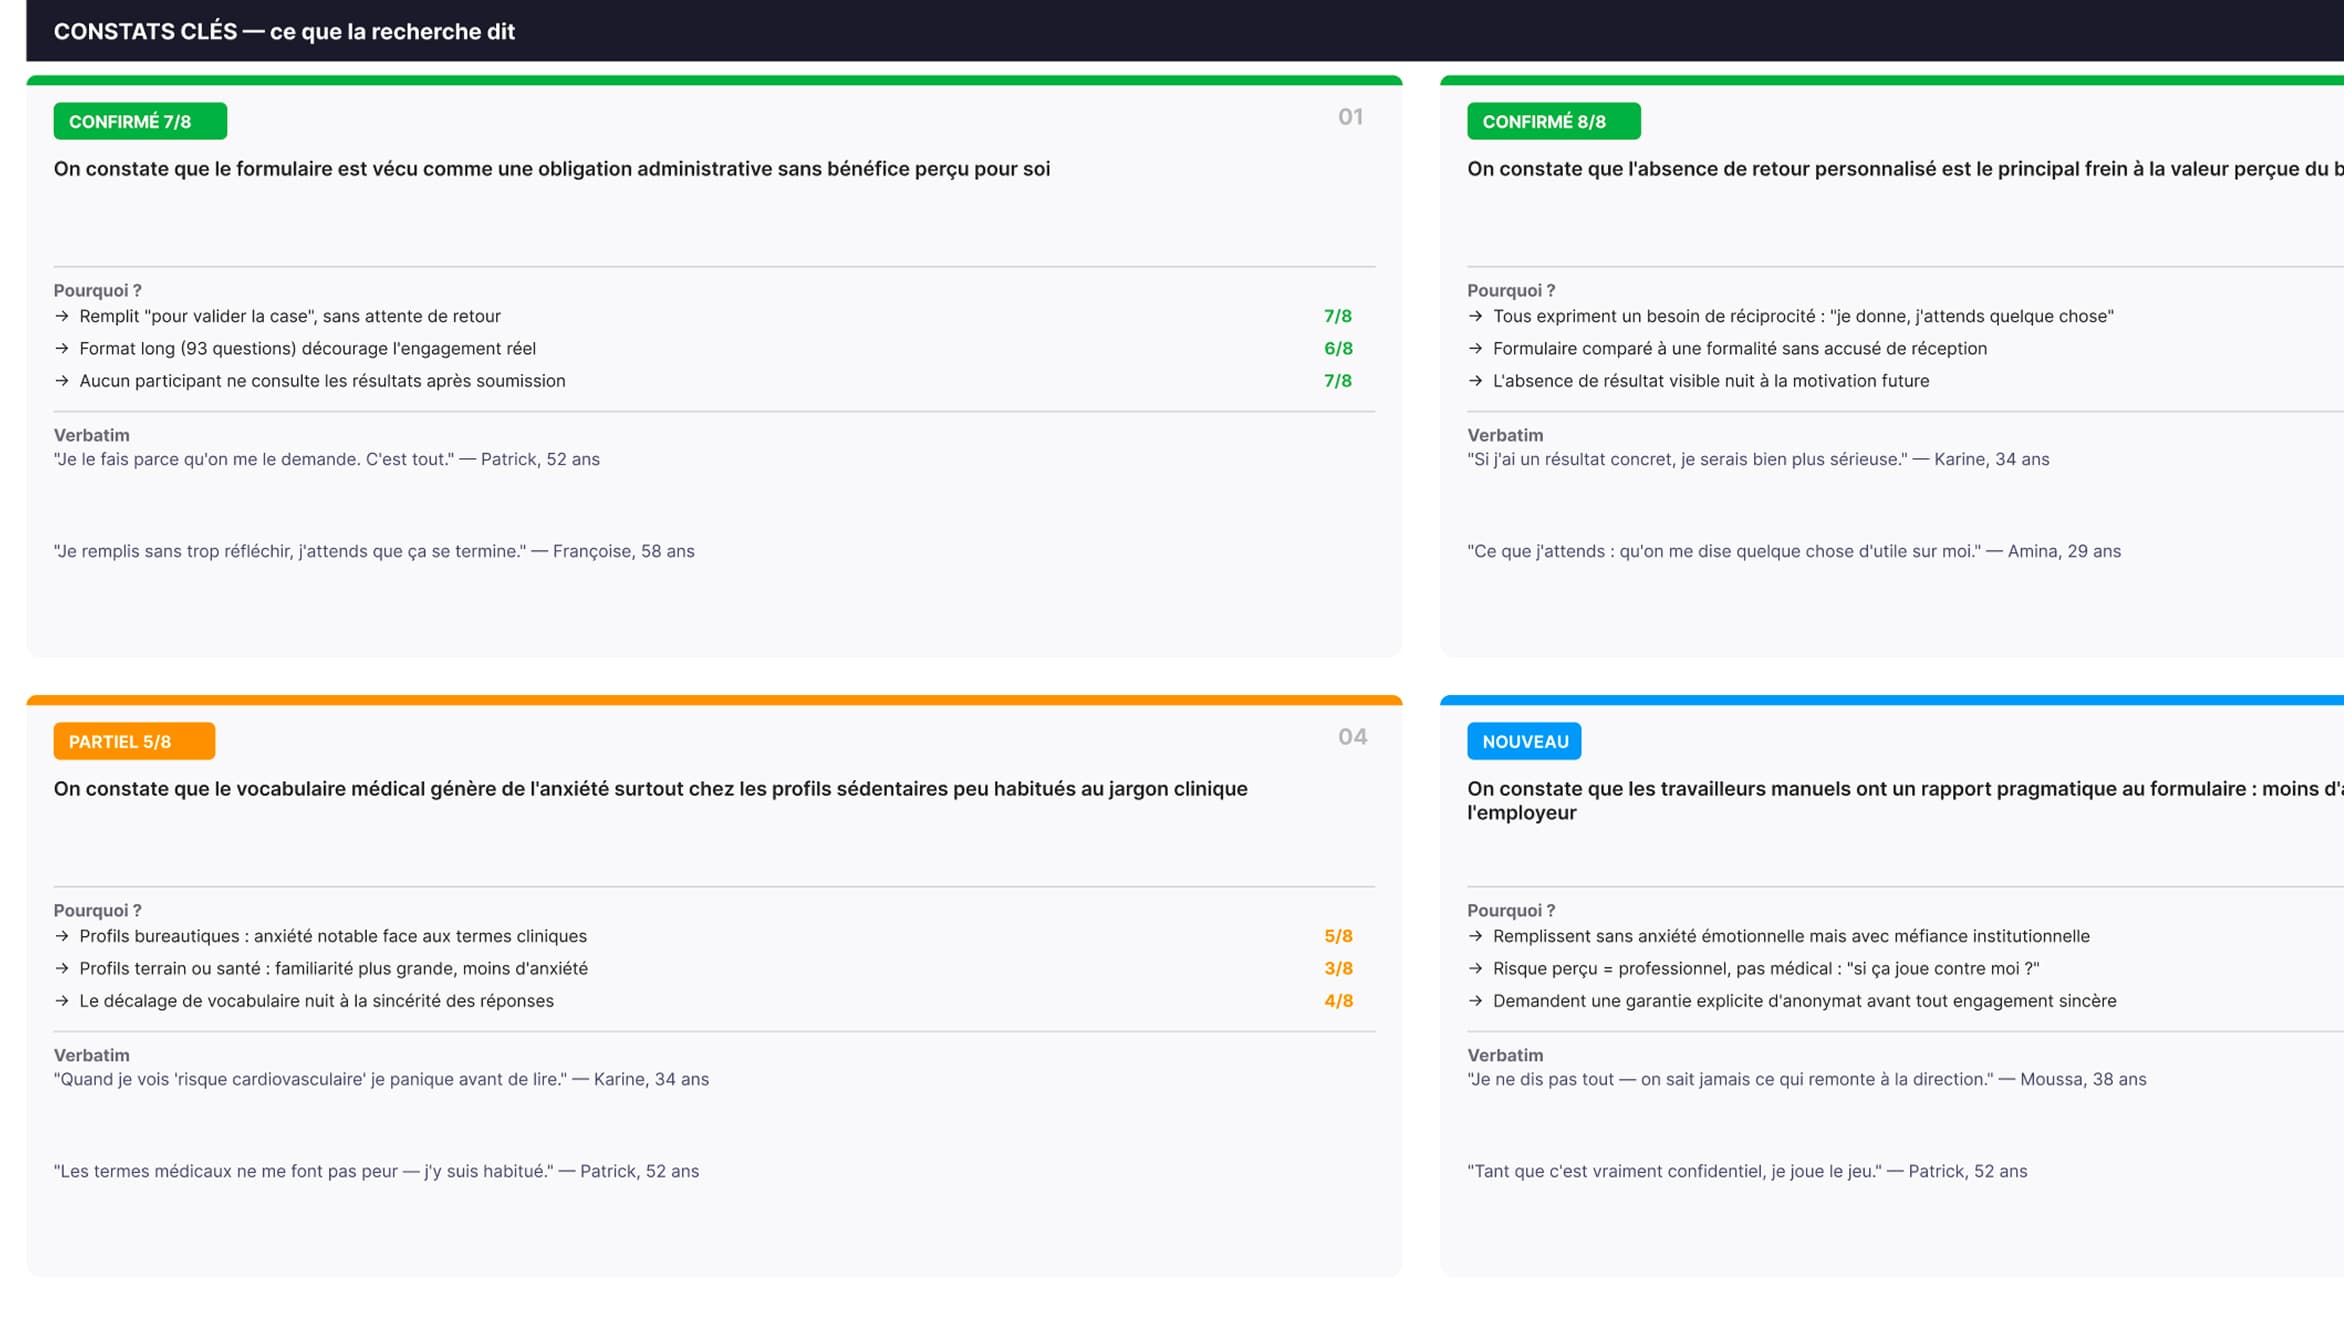
Task: Select headline about obligation administrative
Action: click(x=552, y=169)
